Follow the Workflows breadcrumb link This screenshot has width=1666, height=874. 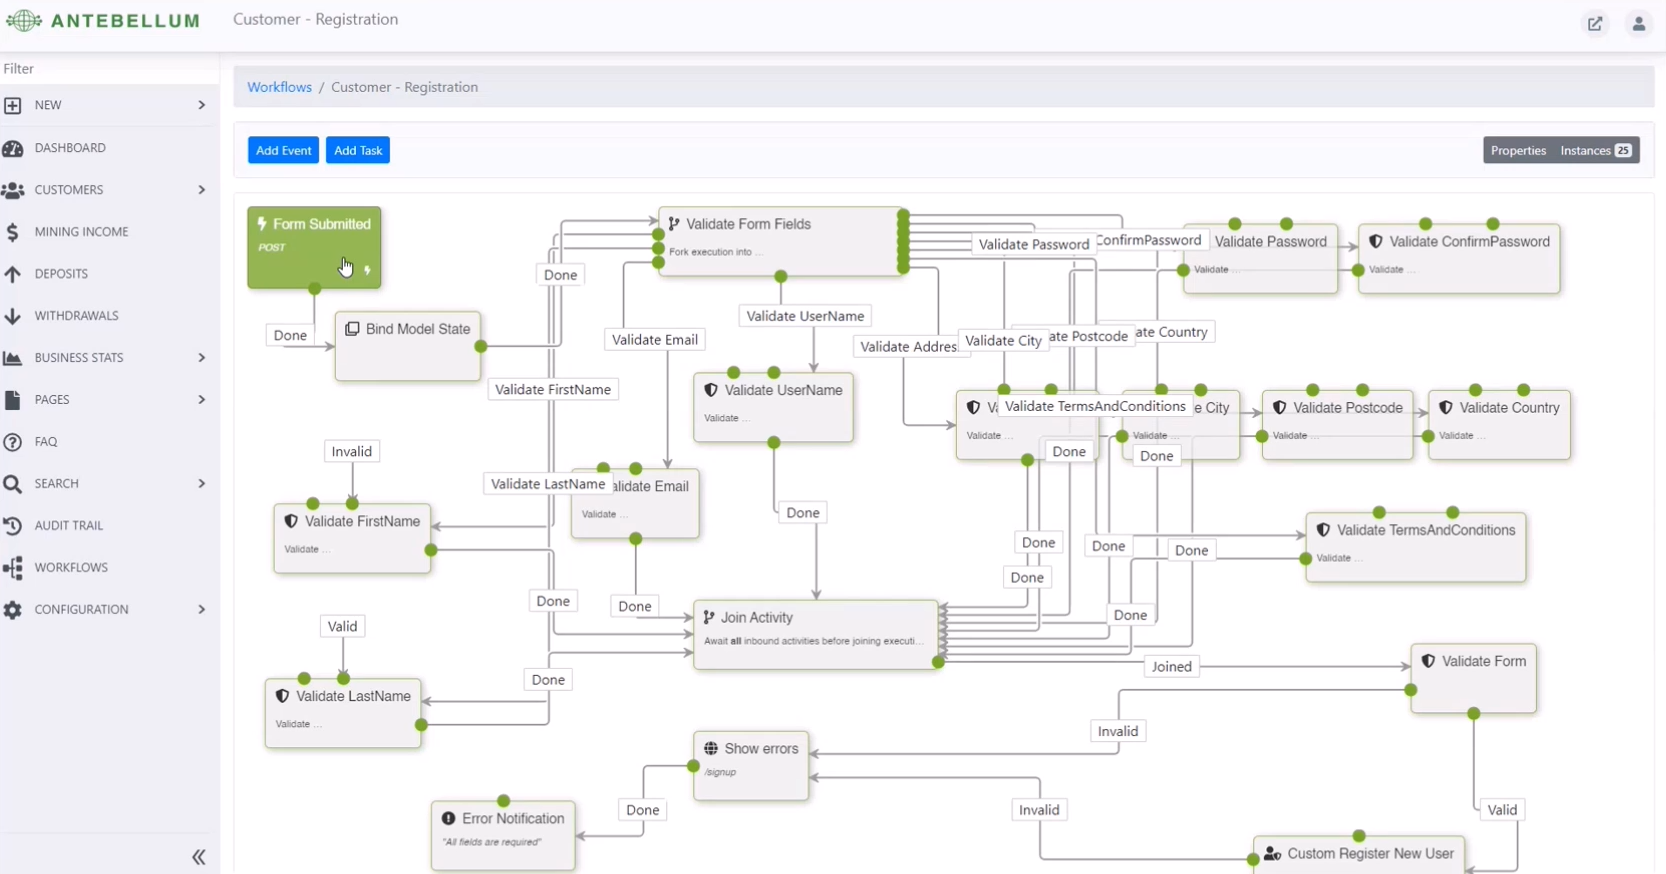coord(279,87)
